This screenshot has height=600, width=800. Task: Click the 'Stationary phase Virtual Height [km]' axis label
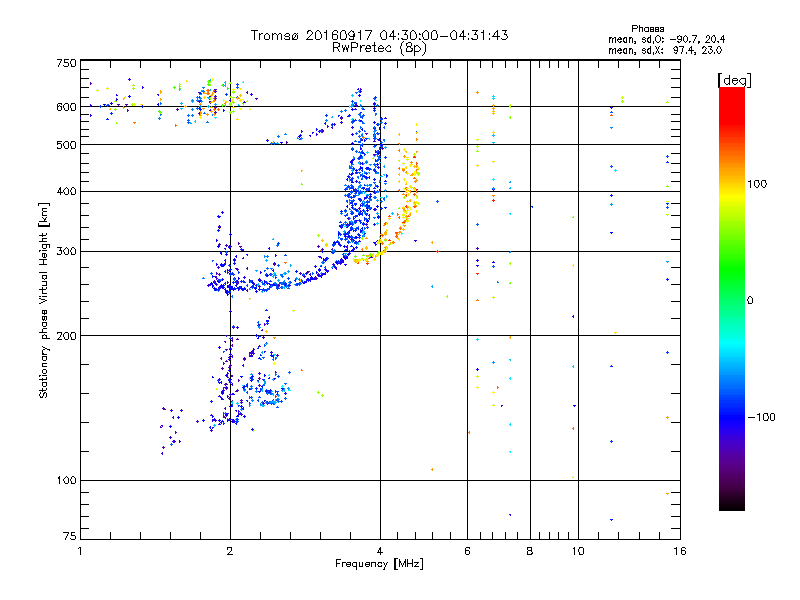click(43, 300)
